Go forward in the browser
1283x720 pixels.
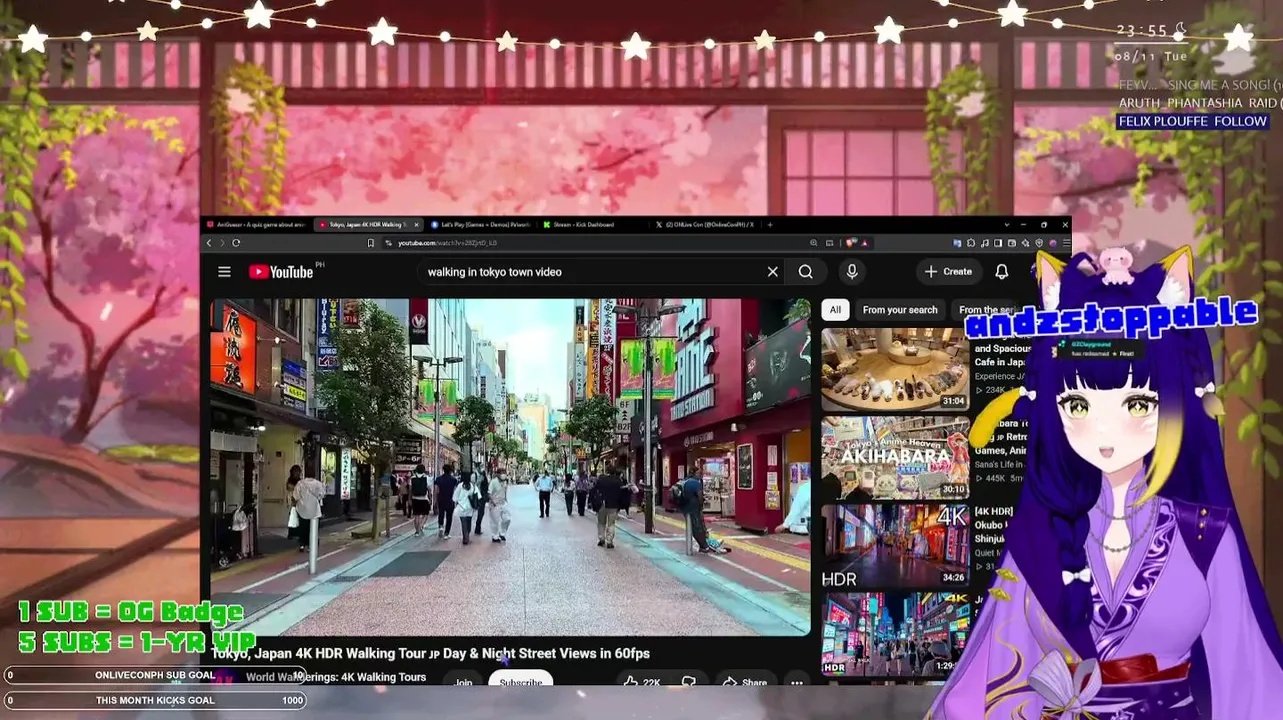coord(222,243)
